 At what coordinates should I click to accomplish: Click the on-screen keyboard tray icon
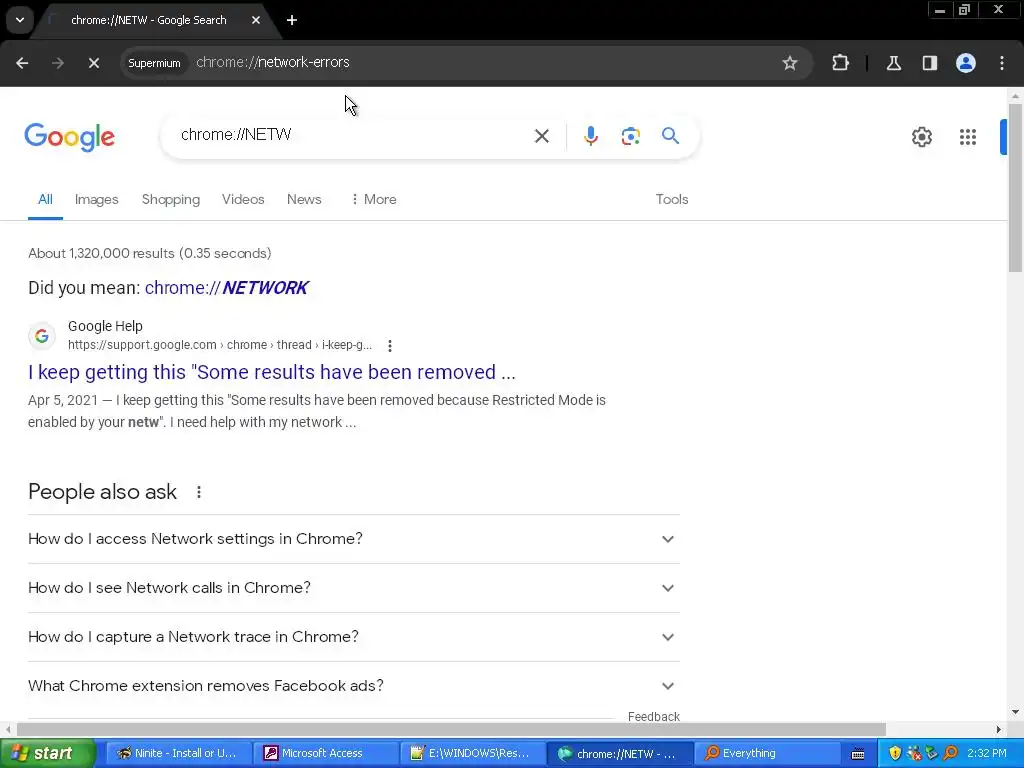(858, 754)
